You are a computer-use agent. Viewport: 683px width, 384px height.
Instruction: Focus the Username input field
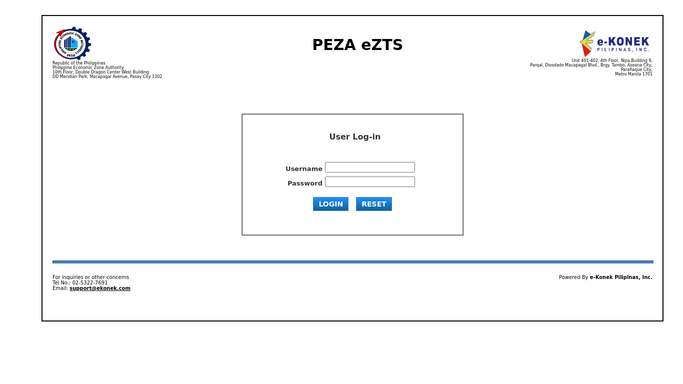[x=370, y=168]
